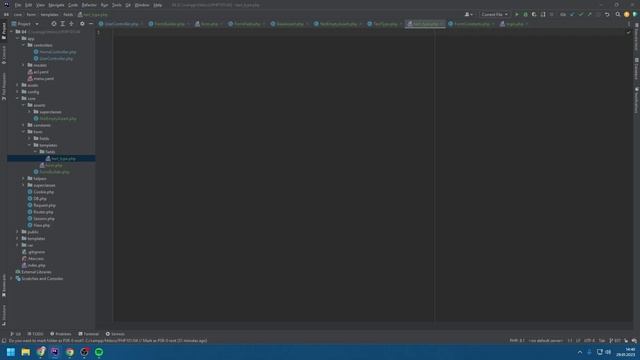Open the Terminal tool window

[89, 334]
